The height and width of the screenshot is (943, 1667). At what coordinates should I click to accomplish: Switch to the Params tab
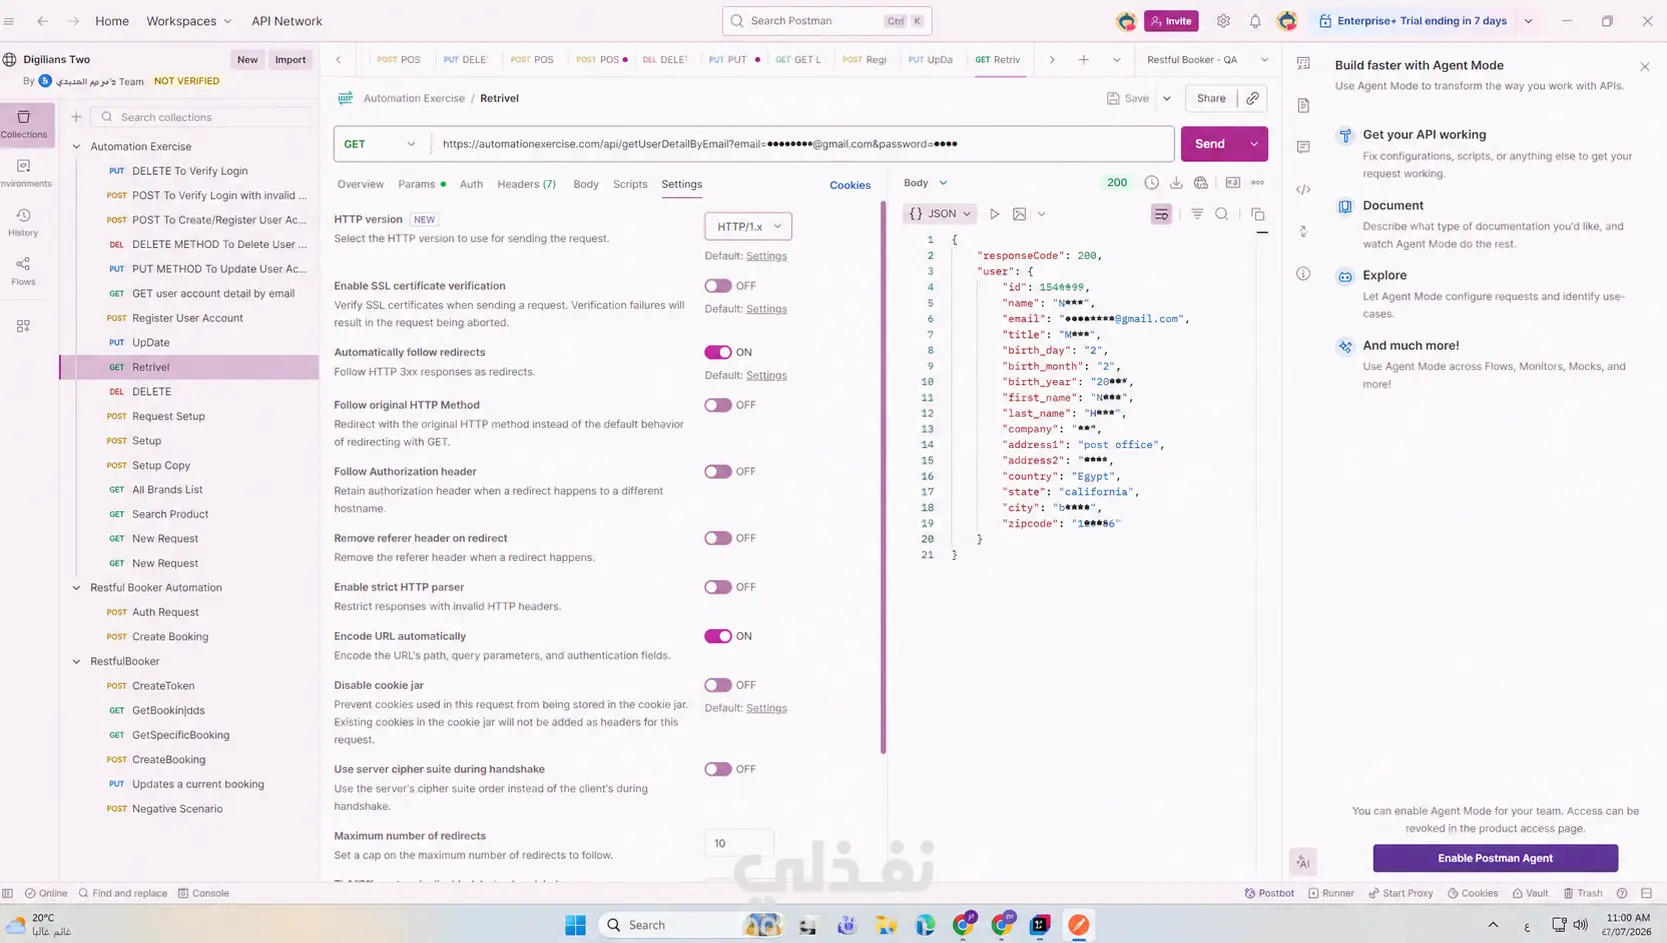click(421, 184)
